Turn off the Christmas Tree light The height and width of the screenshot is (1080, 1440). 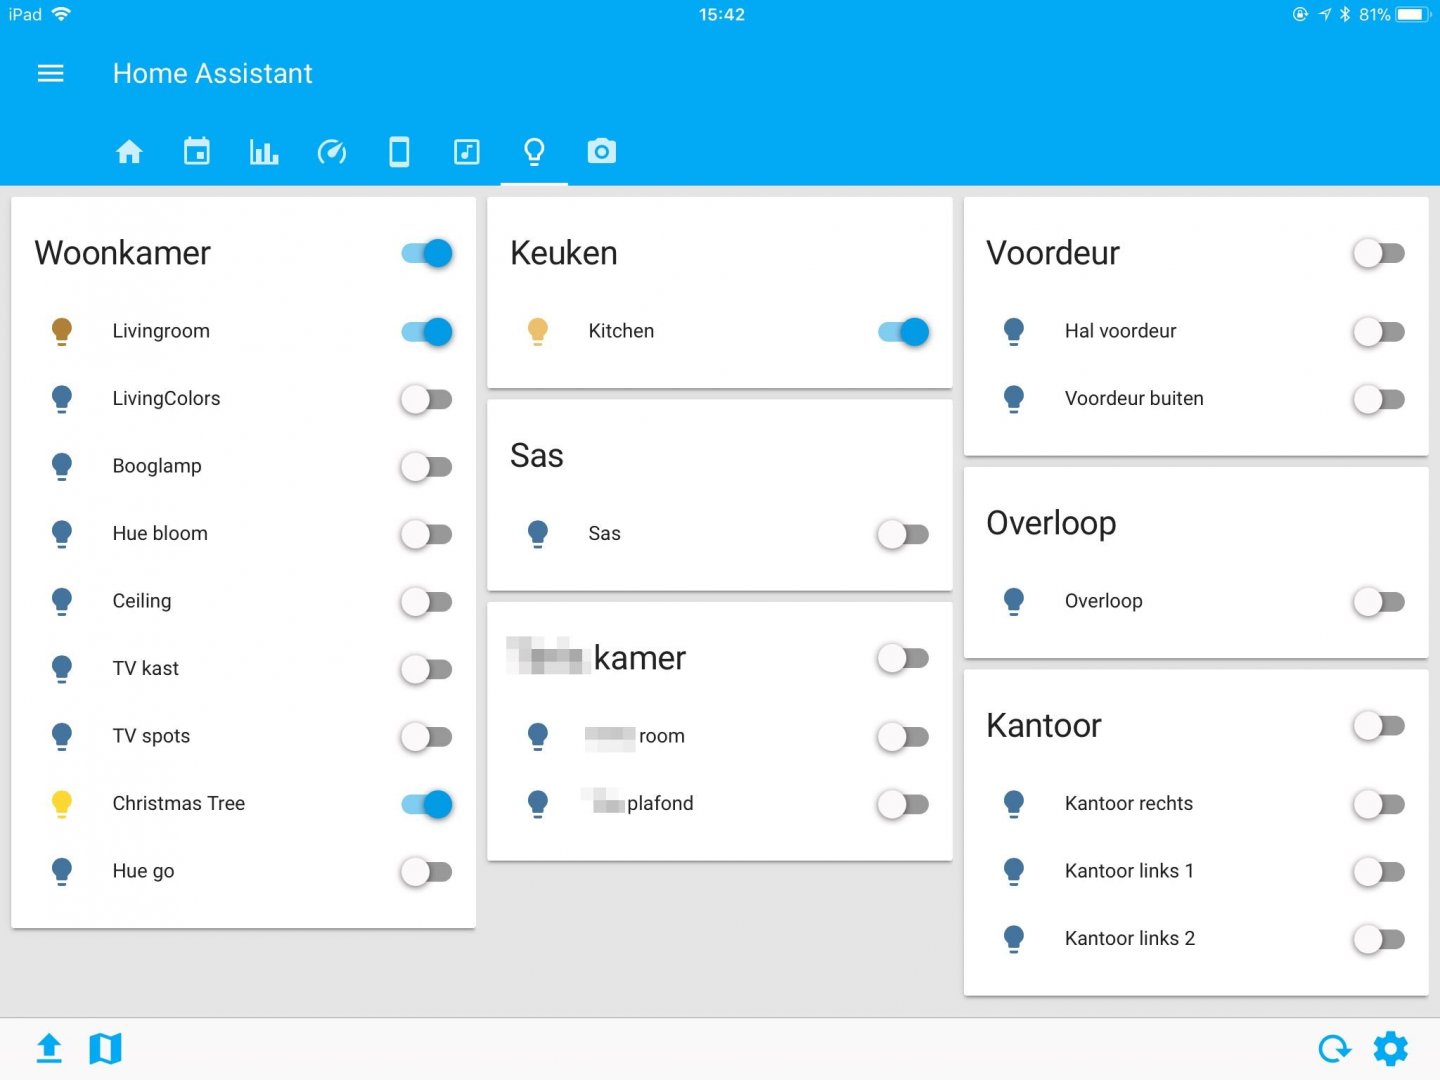[x=427, y=804]
